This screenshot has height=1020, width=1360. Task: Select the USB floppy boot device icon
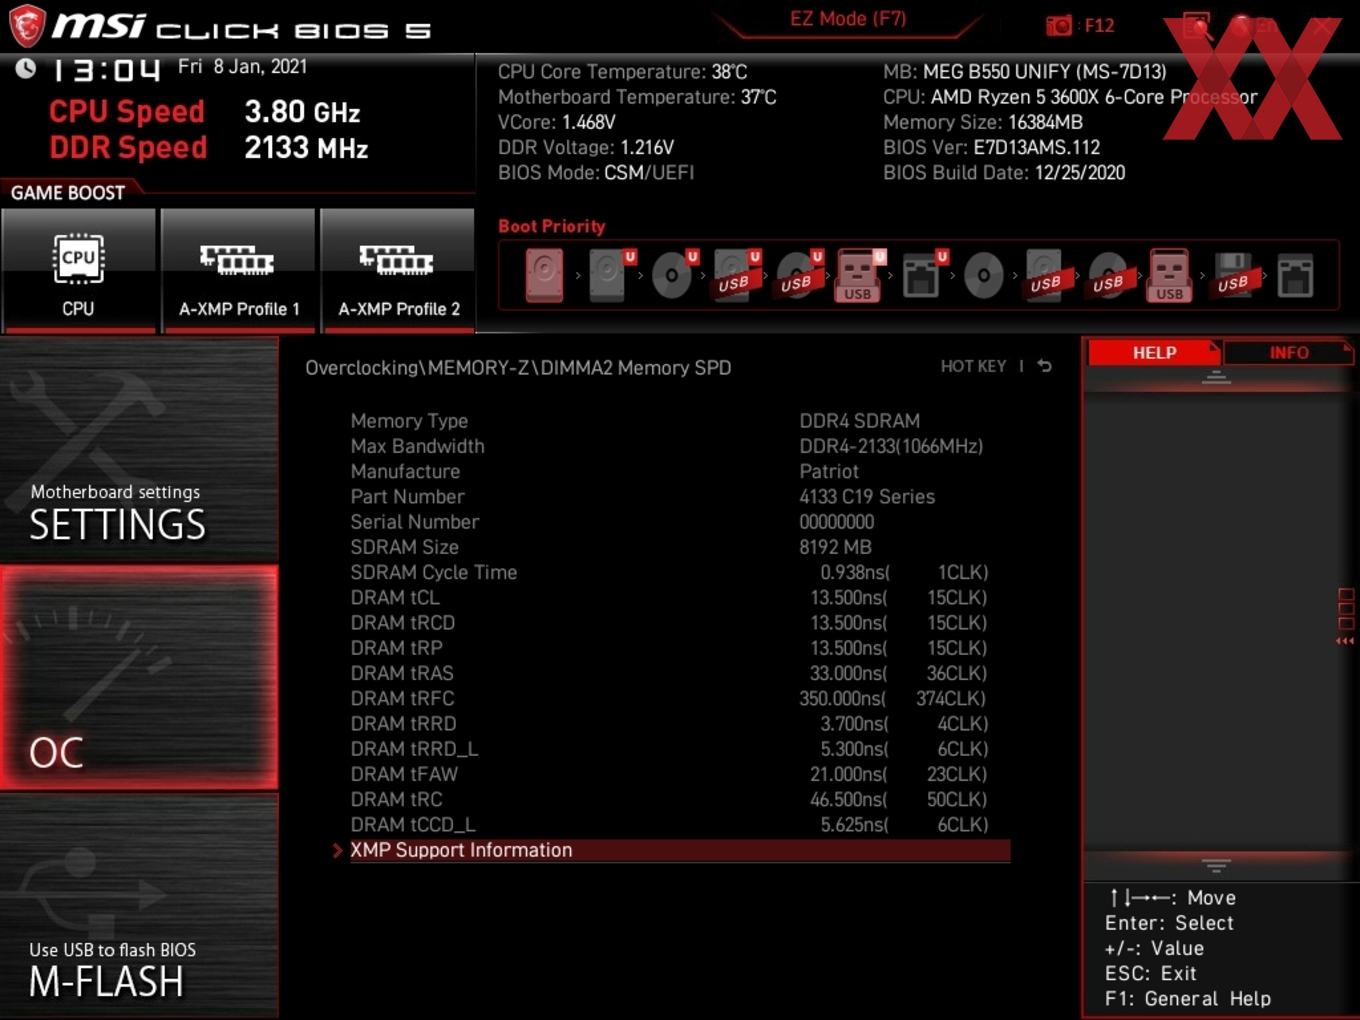[x=1233, y=275]
